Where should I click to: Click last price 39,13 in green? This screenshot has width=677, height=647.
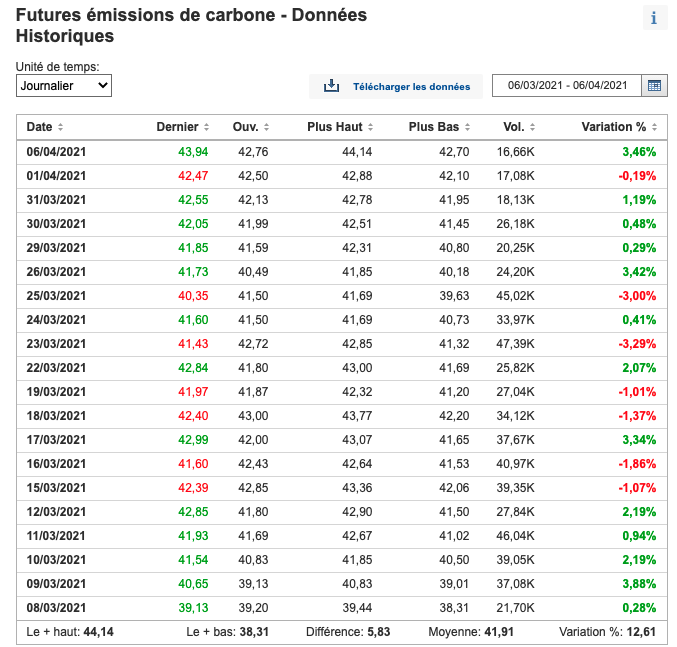coord(193,608)
